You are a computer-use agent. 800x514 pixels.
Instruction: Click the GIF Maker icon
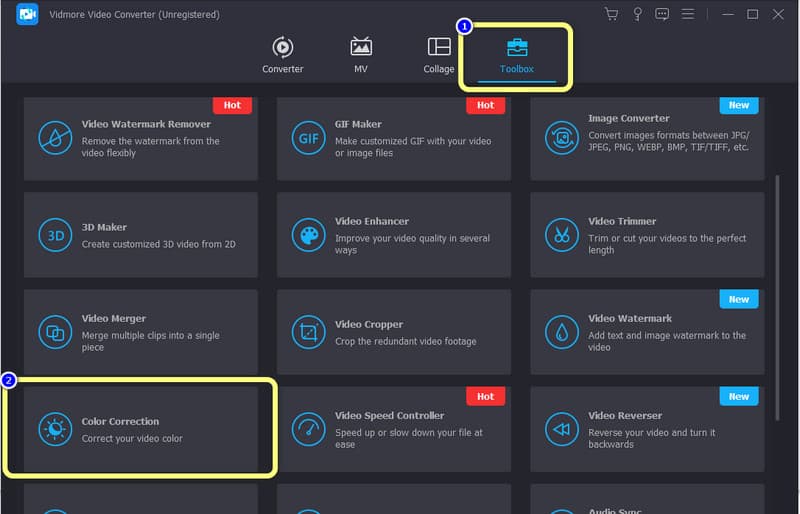pyautogui.click(x=307, y=137)
